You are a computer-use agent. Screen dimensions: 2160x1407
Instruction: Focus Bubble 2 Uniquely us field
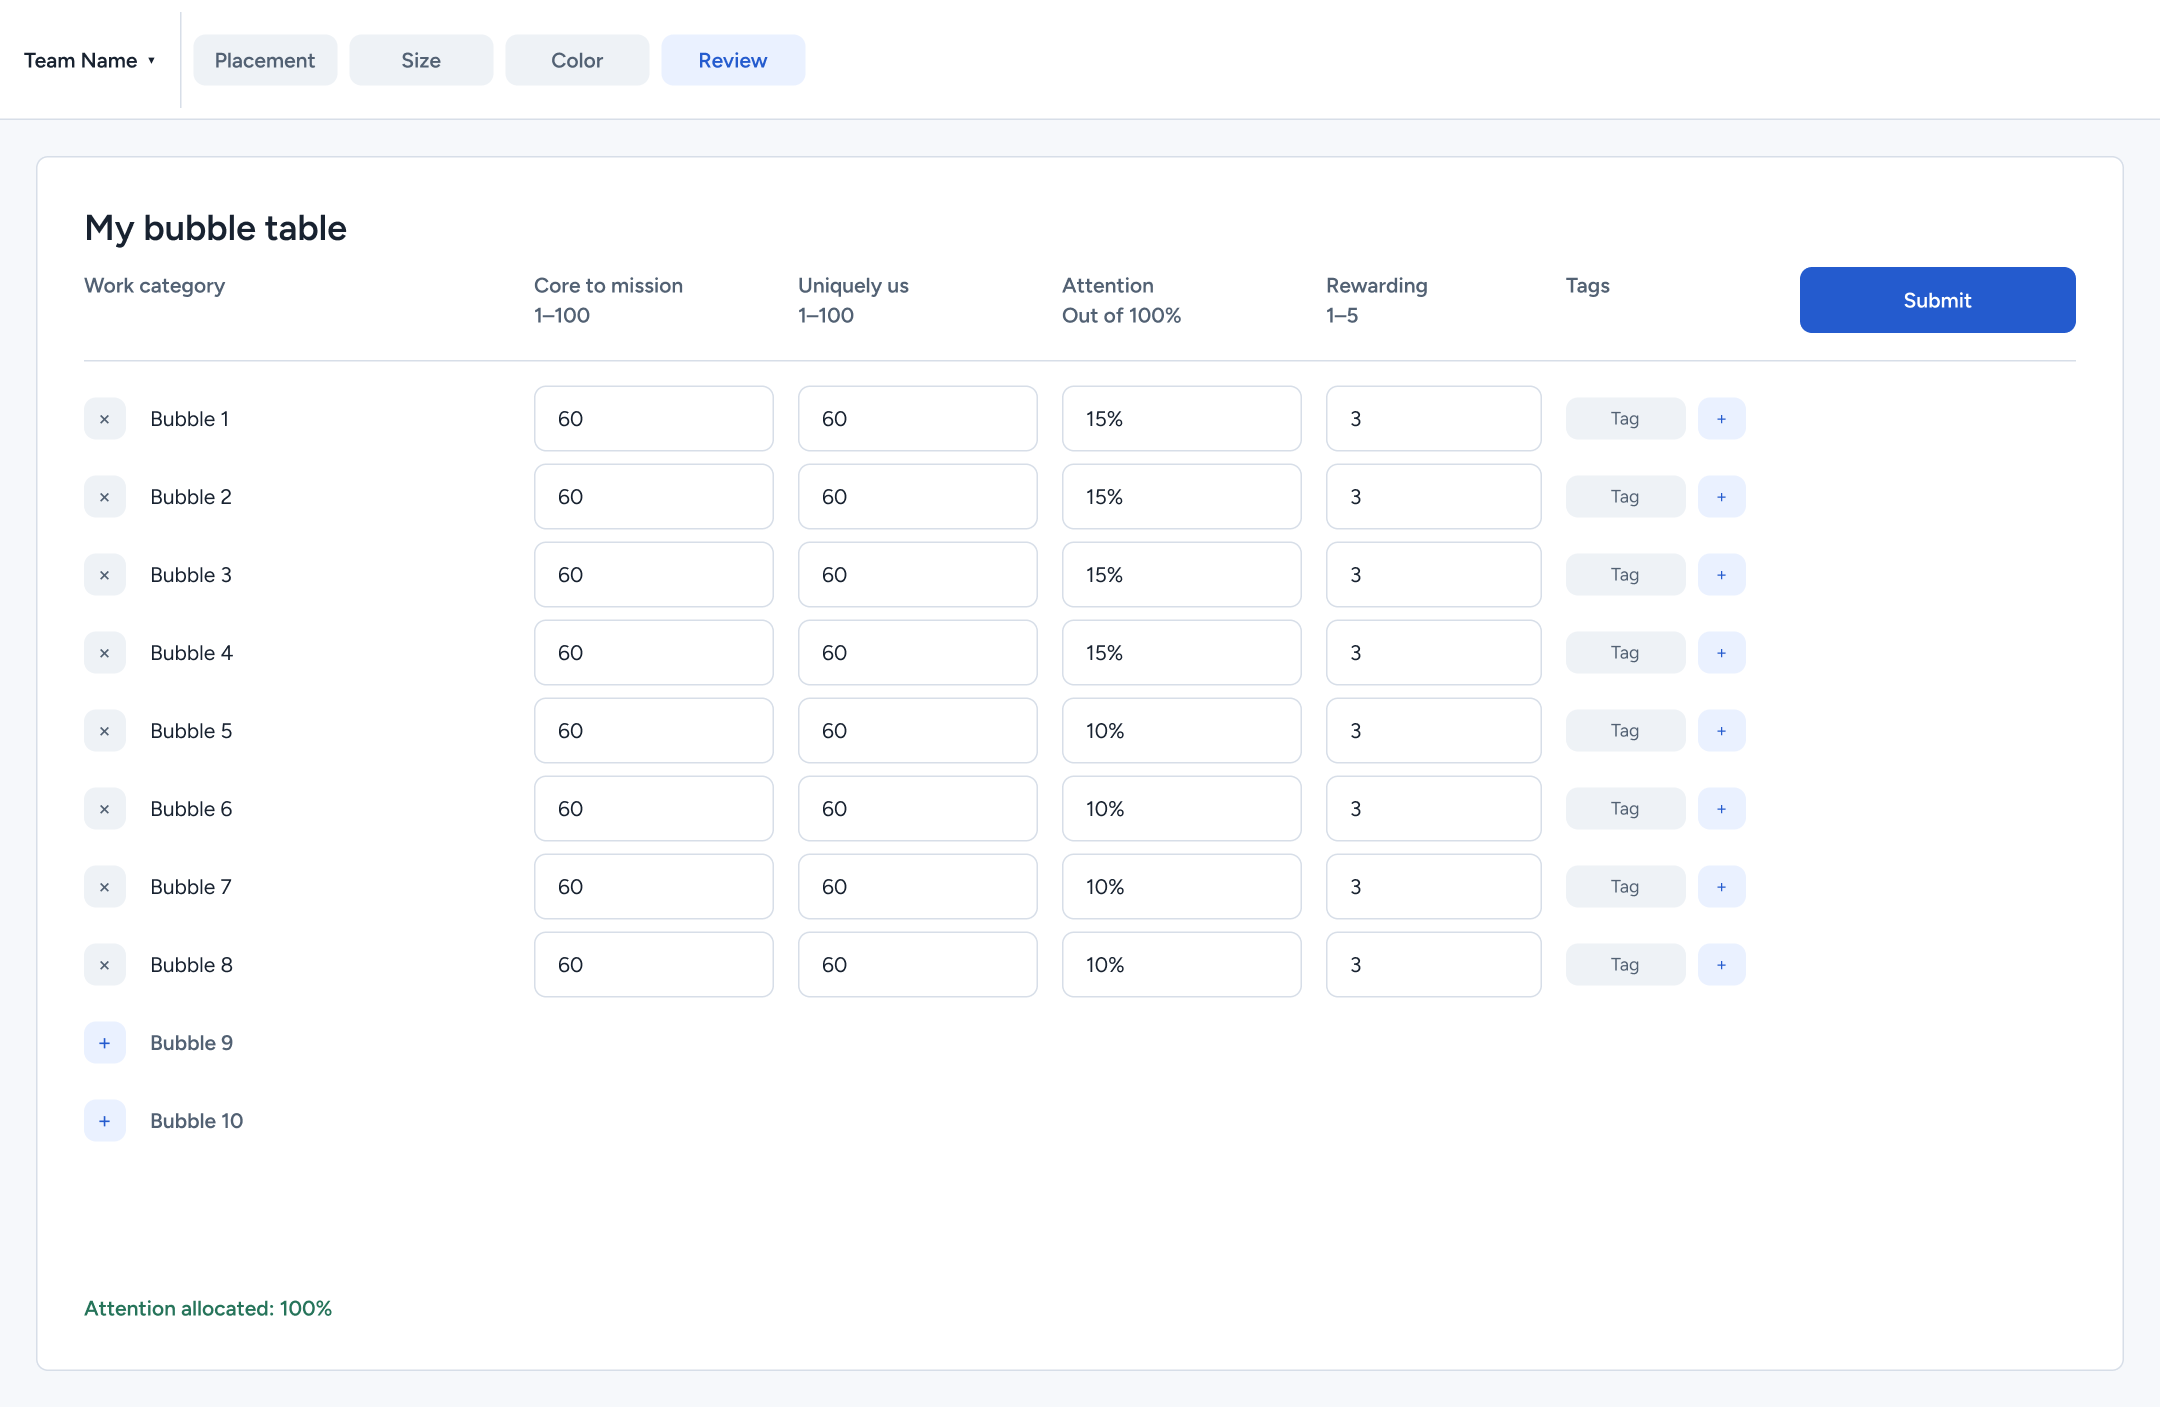click(918, 497)
